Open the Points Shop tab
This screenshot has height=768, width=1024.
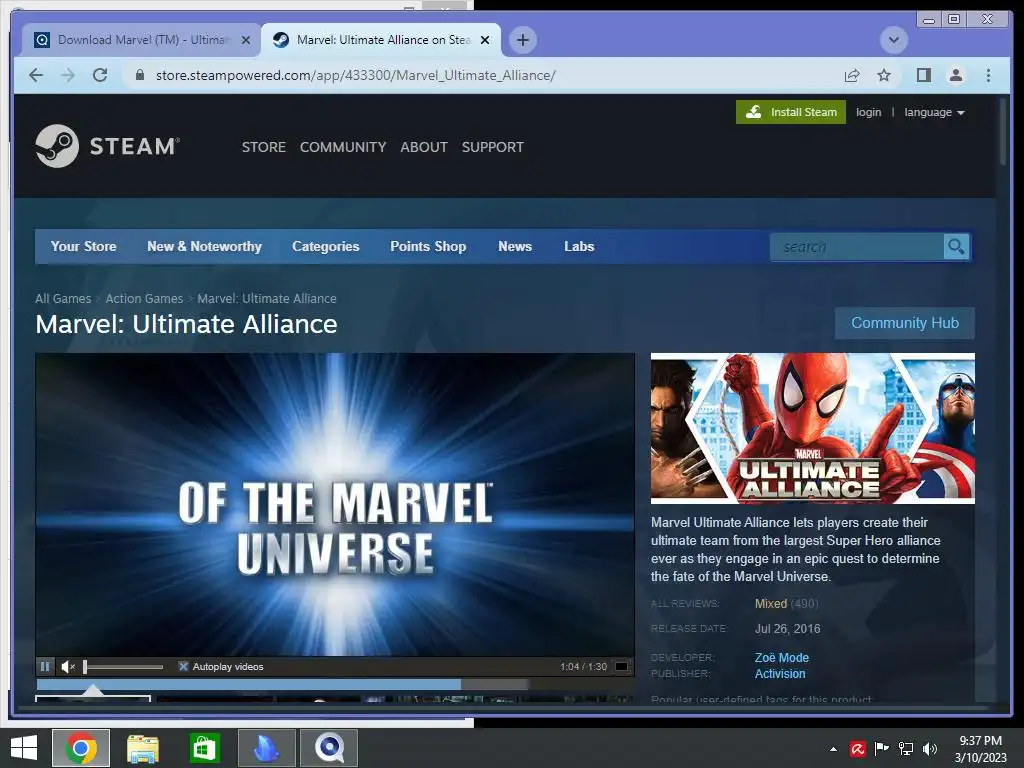(x=428, y=246)
